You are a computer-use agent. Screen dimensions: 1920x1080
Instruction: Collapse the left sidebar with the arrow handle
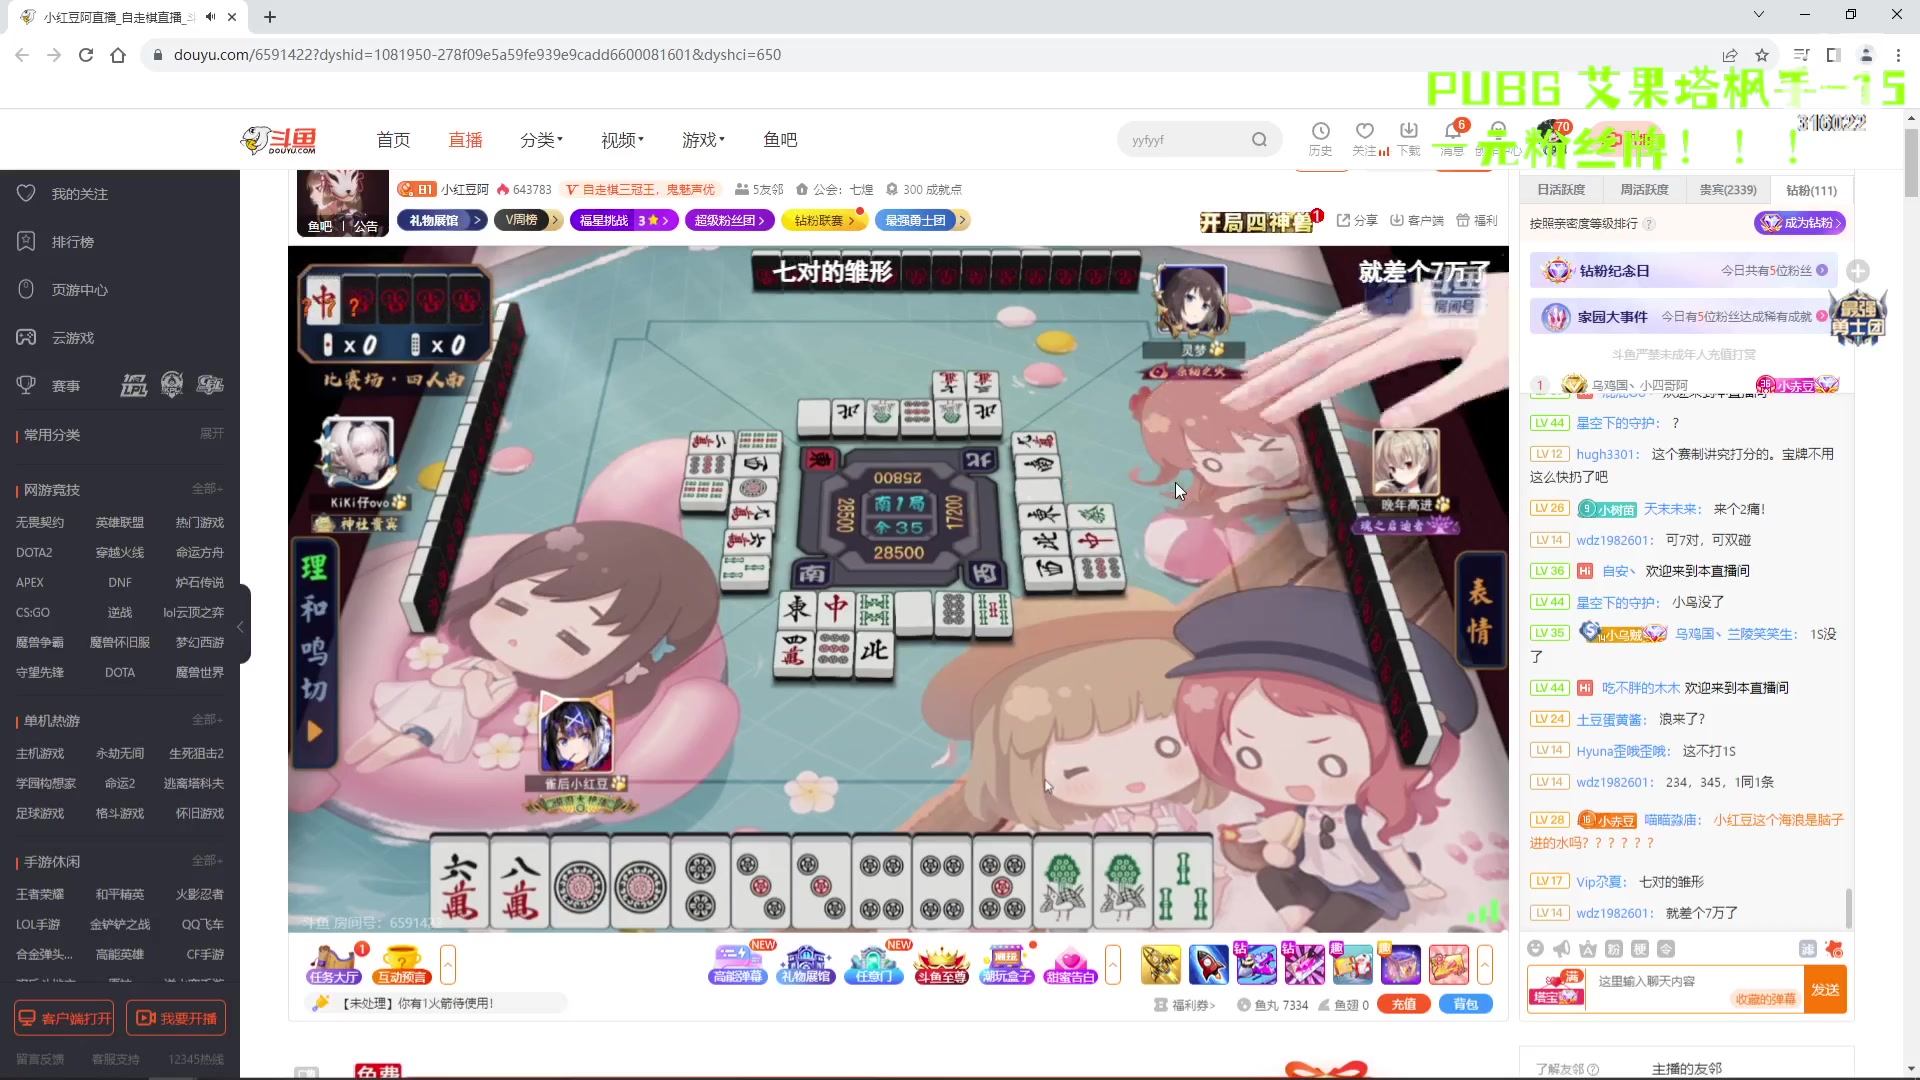click(x=241, y=625)
